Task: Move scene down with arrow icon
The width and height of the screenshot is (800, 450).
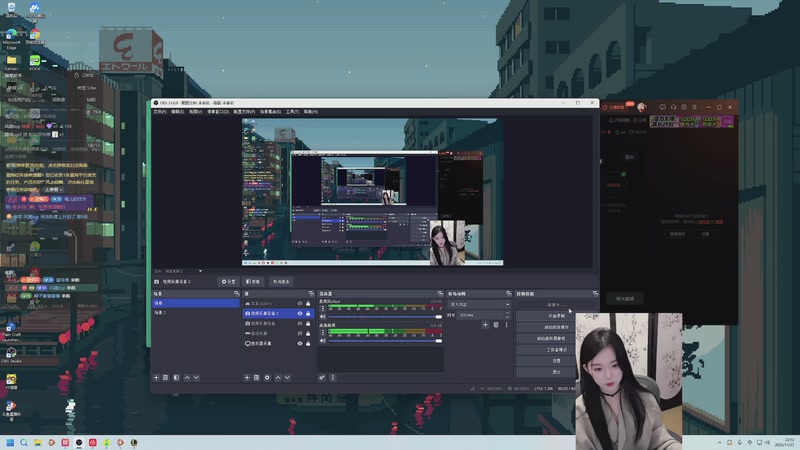Action: pyautogui.click(x=196, y=378)
